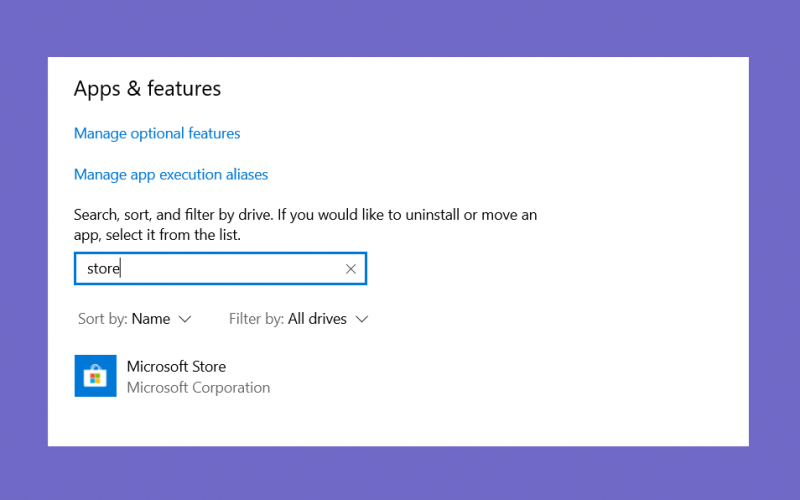Viewport: 800px width, 500px height.
Task: Click the Microsoft Store shopping bag icon
Action: tap(95, 376)
